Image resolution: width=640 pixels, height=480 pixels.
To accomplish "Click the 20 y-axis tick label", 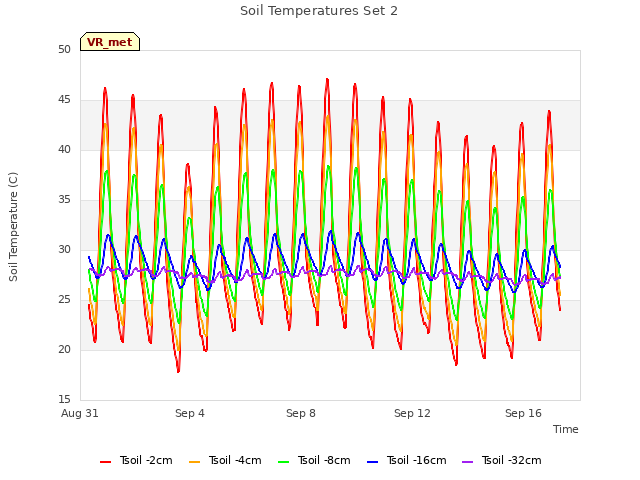I will tap(64, 349).
